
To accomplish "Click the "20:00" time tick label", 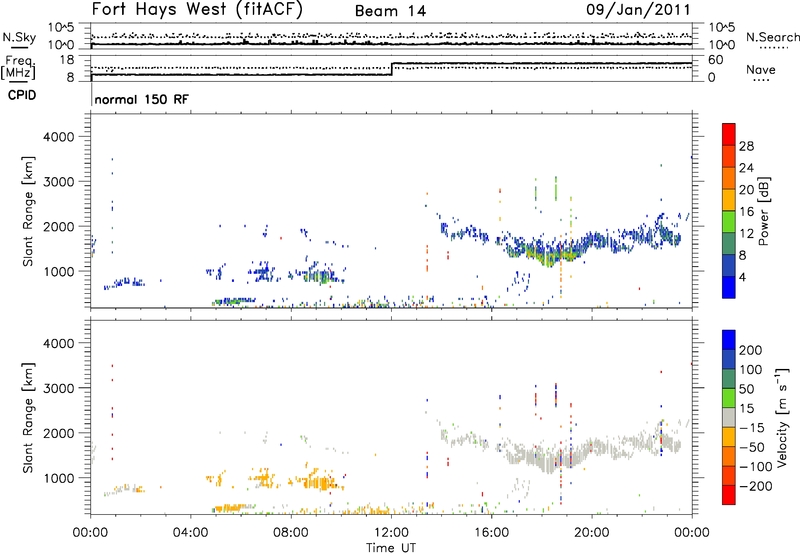I will pos(592,533).
